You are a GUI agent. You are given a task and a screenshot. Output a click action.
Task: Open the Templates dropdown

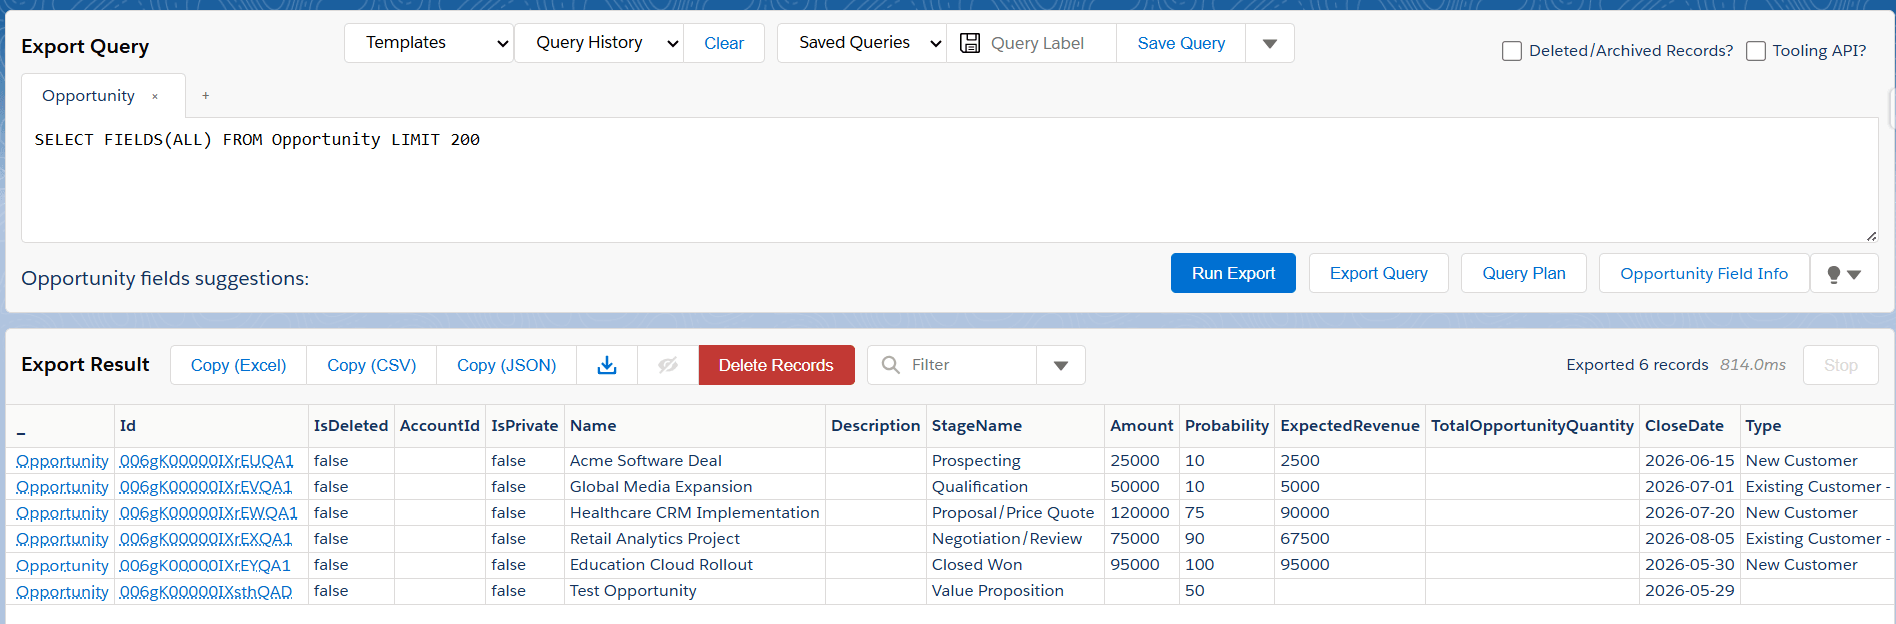click(429, 43)
